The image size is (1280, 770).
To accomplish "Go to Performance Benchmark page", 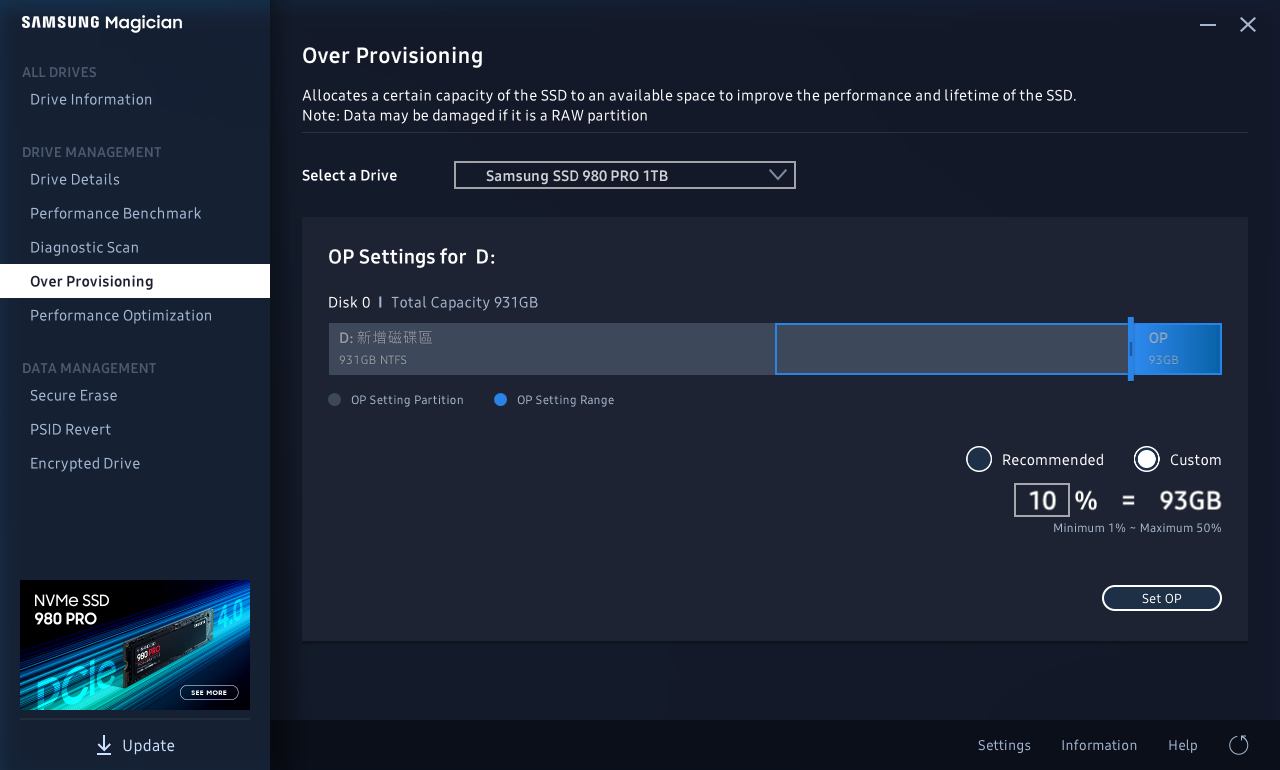I will click(116, 213).
